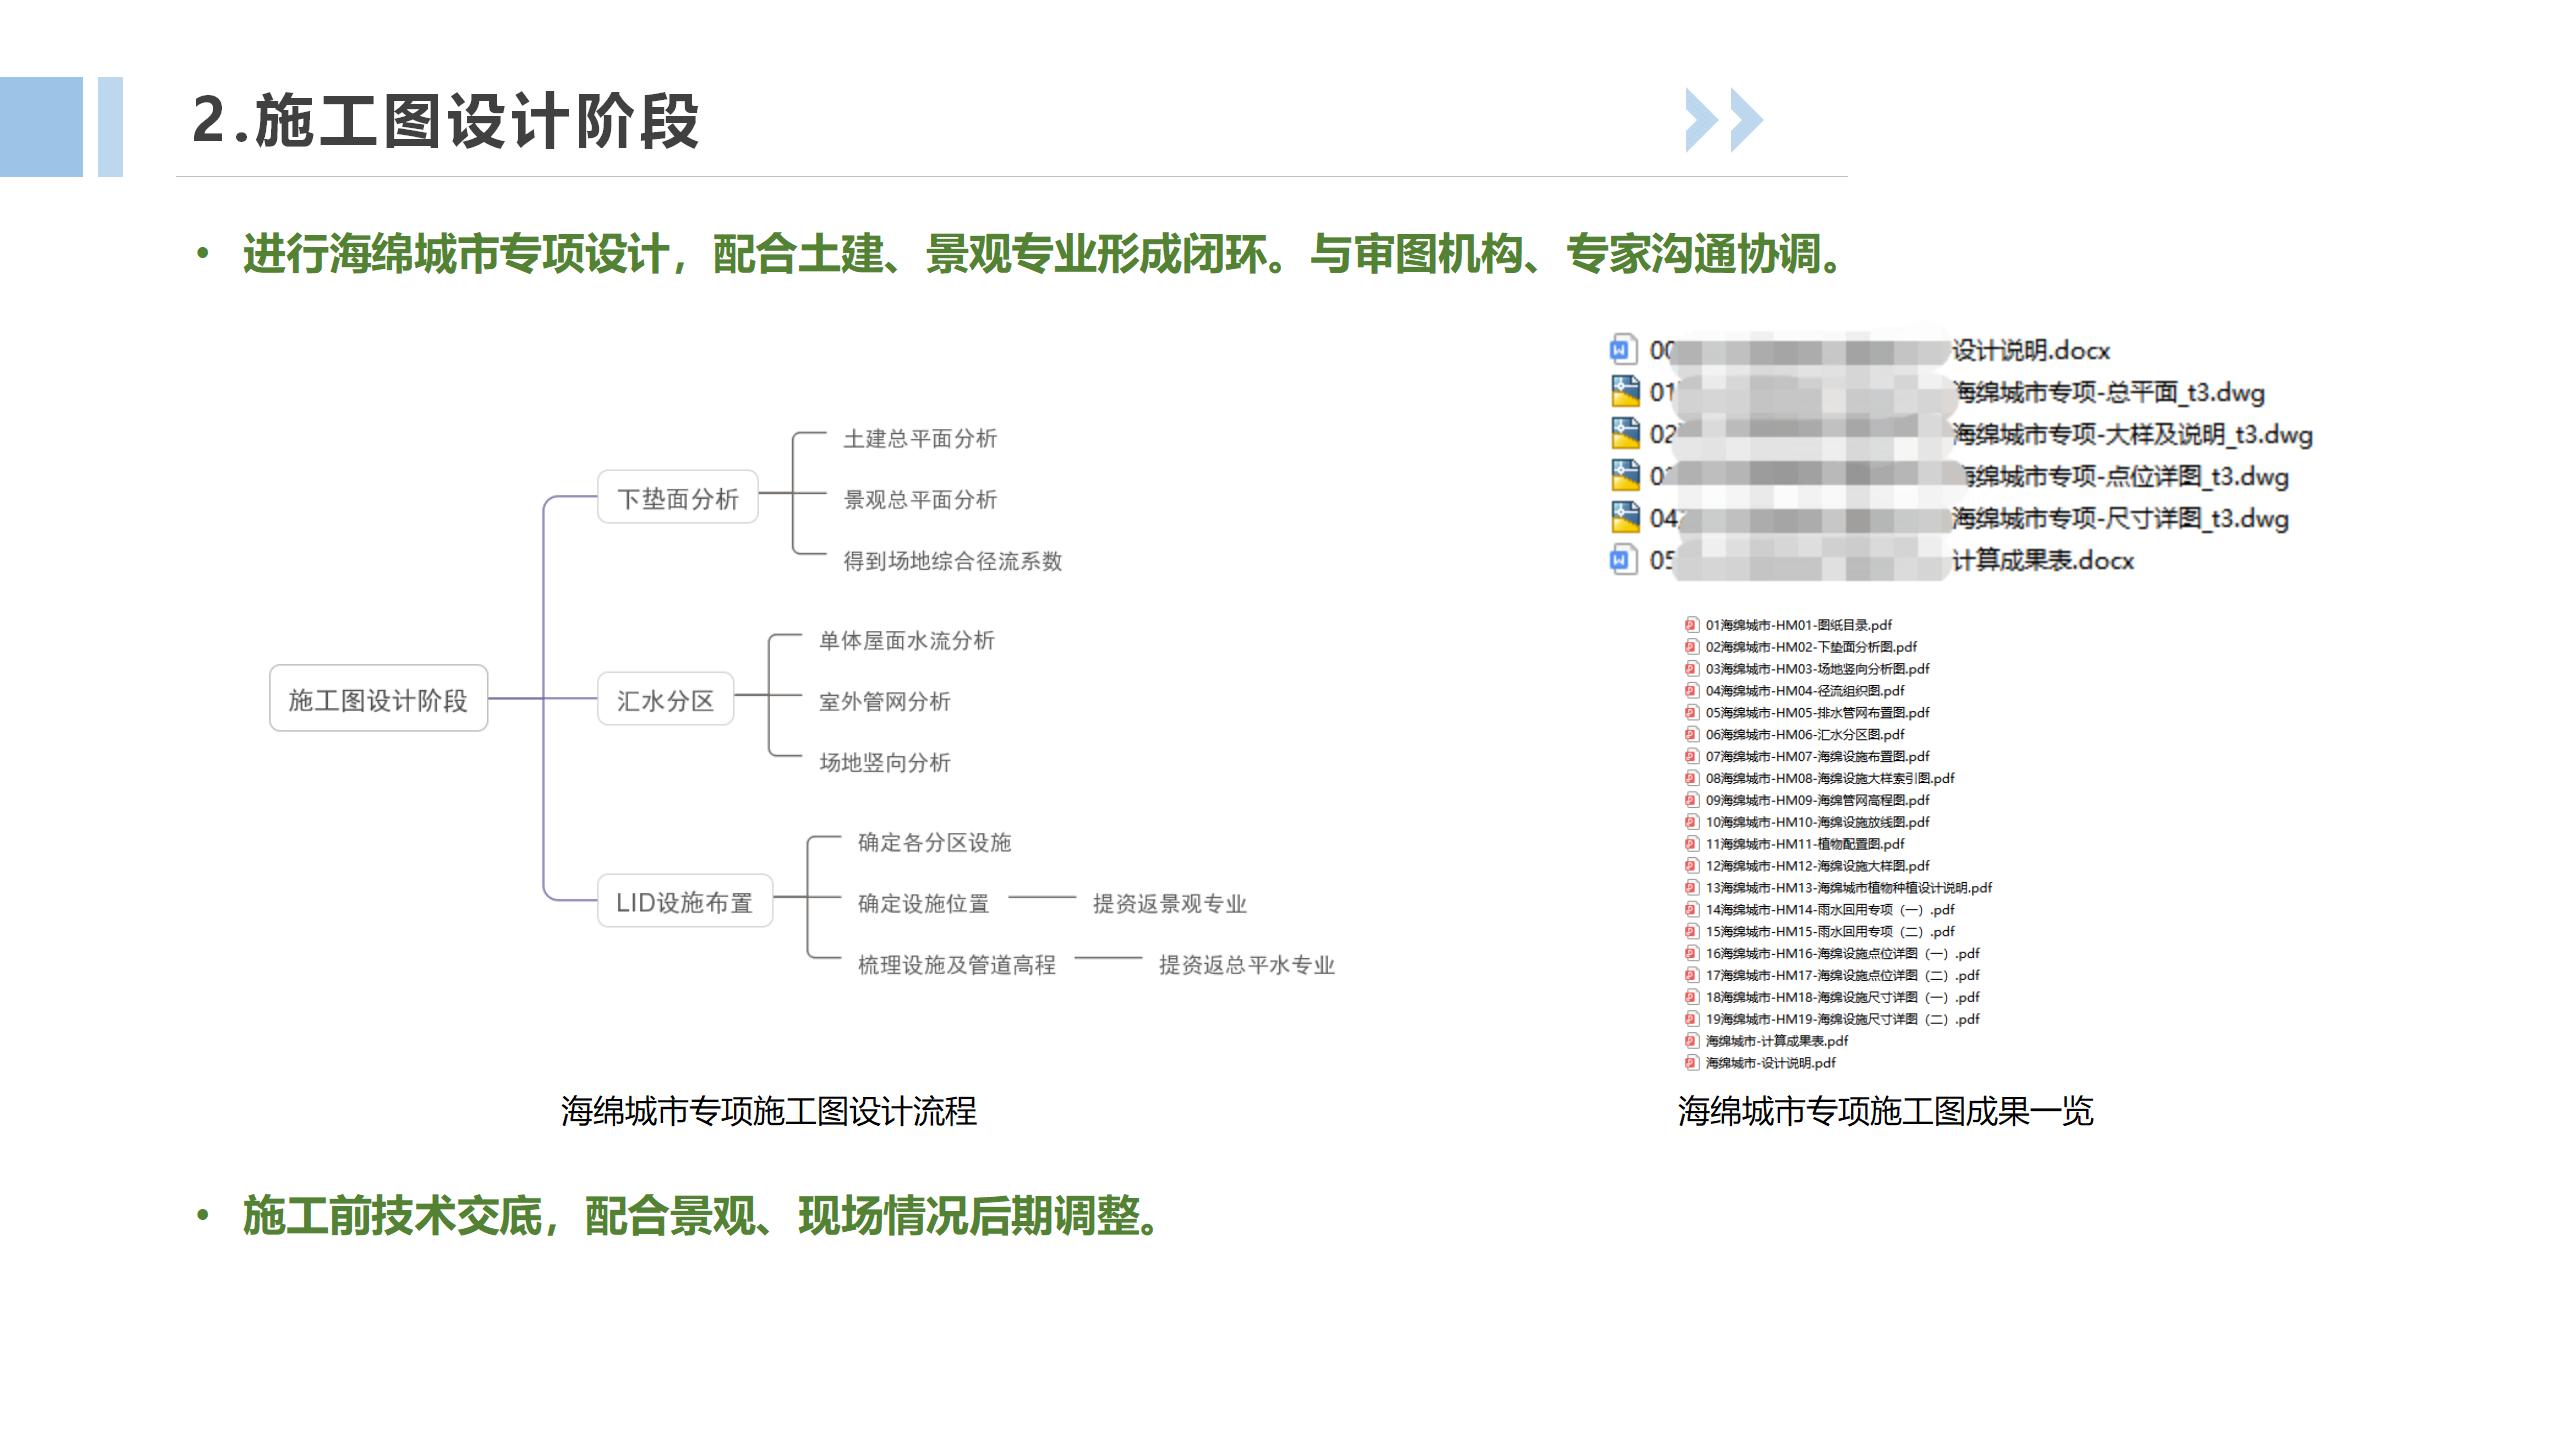Click the 提资返景观专业 leaf text

click(1169, 904)
